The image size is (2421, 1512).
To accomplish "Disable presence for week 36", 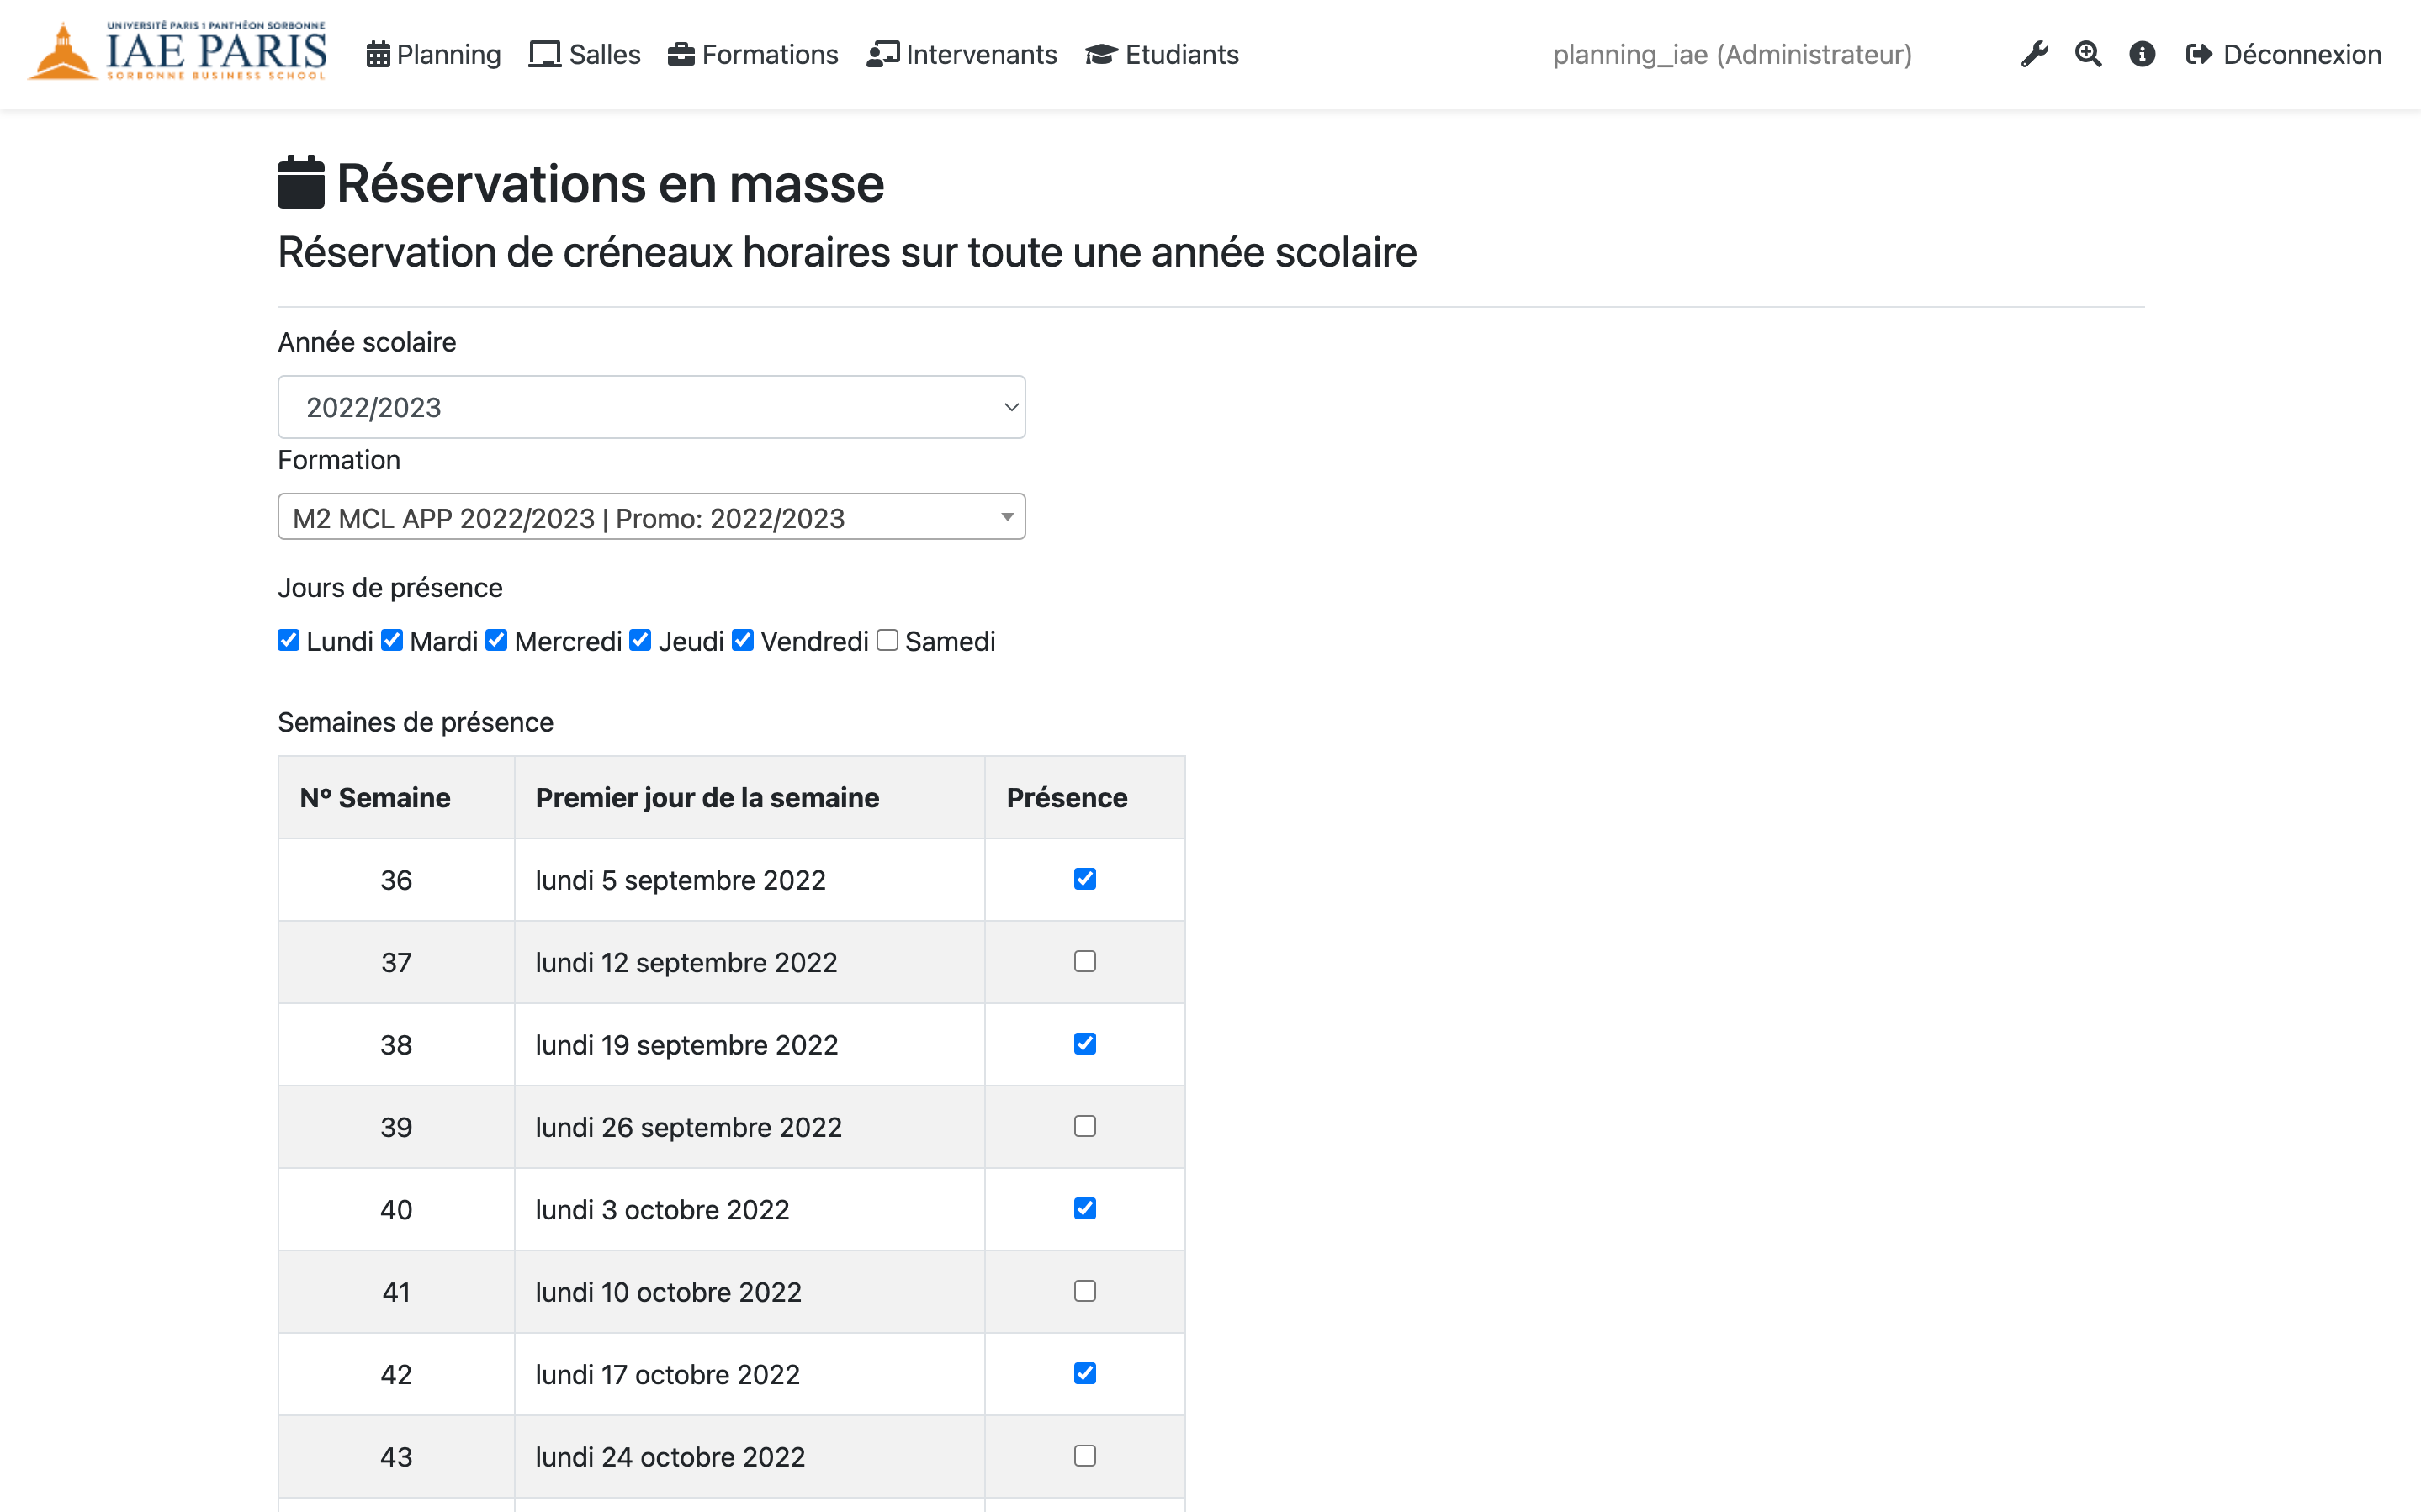I will (x=1084, y=879).
